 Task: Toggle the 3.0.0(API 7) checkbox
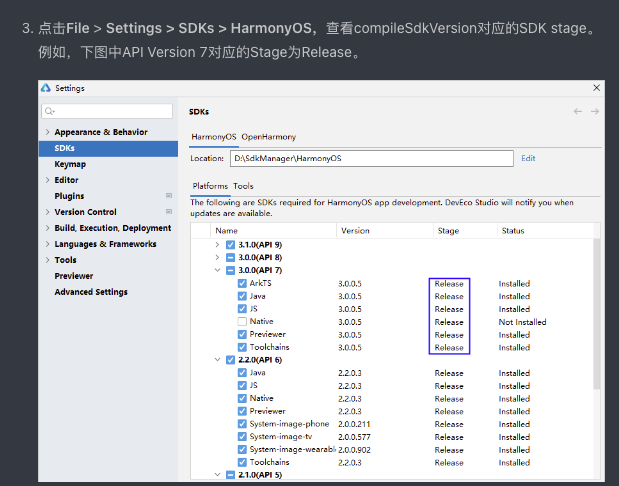231,270
